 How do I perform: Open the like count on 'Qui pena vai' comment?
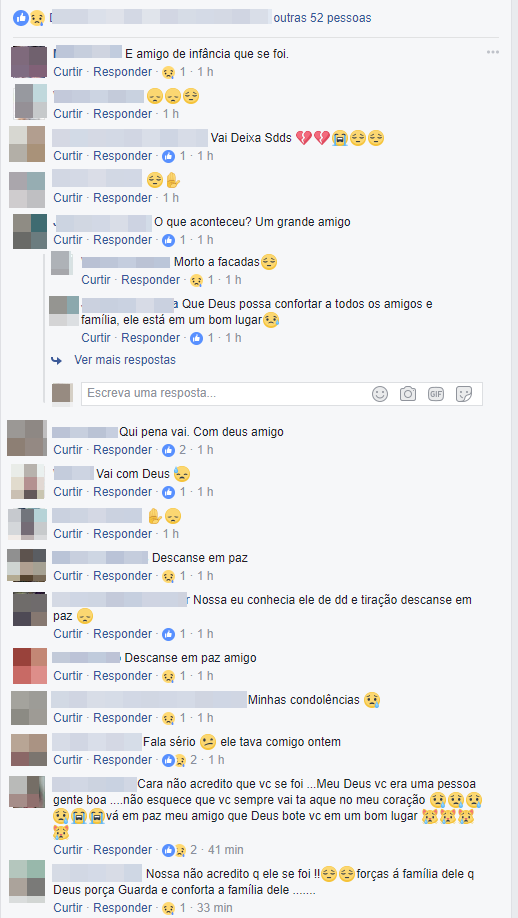tap(174, 450)
